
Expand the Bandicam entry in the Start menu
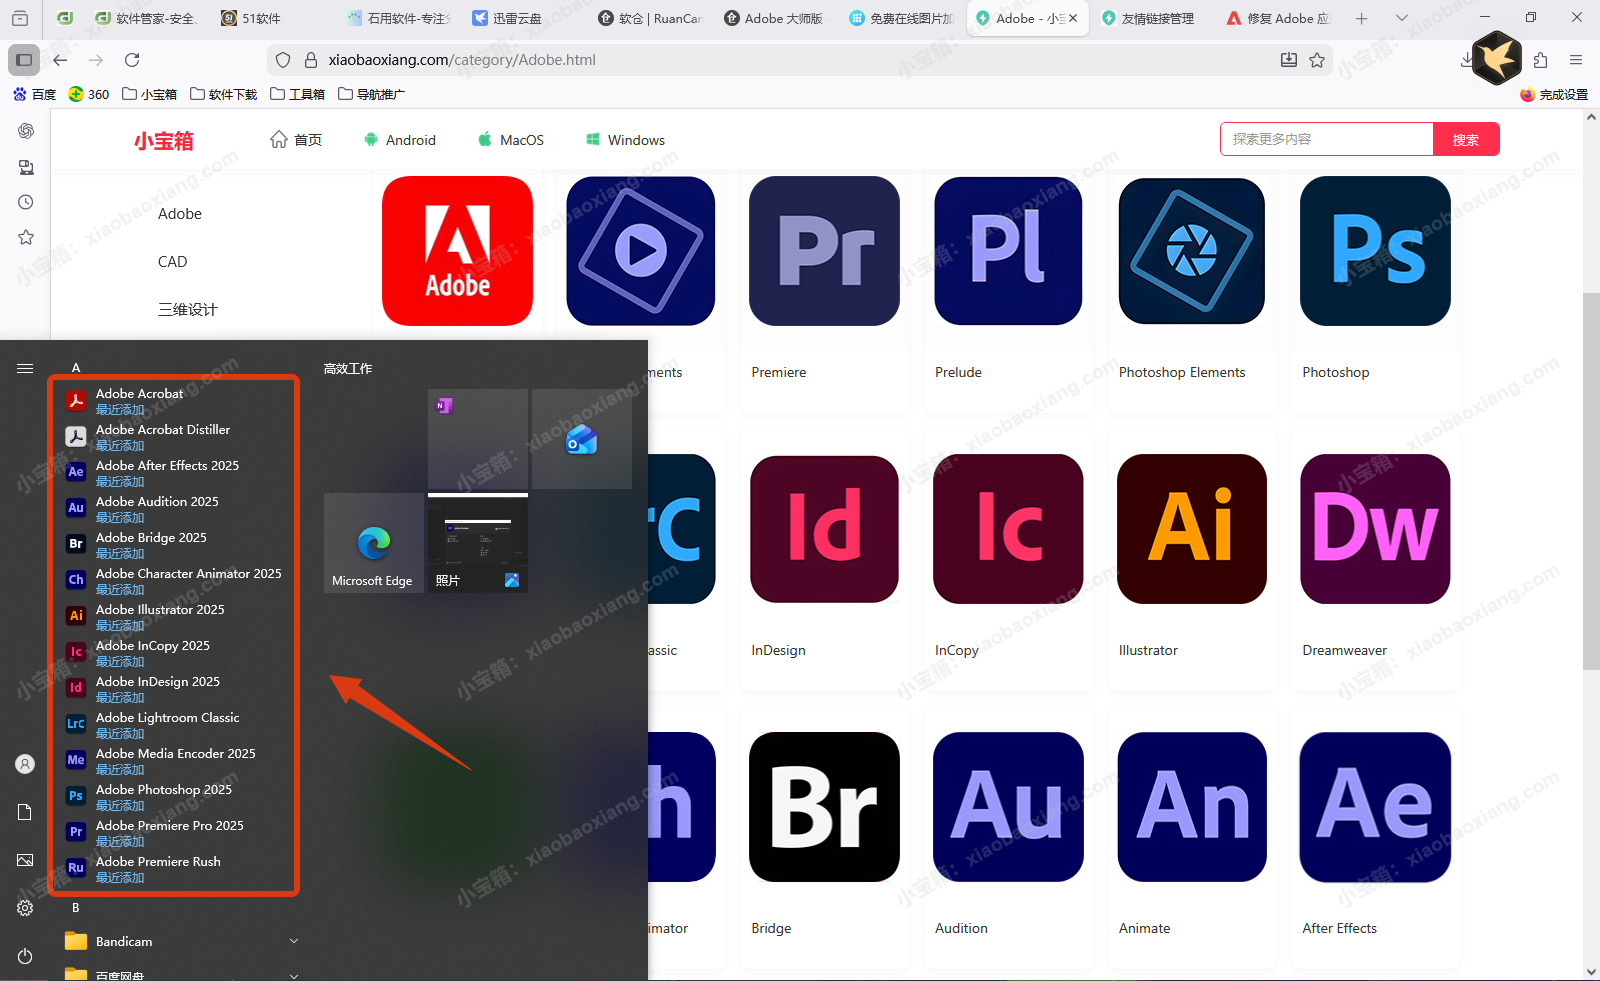[x=293, y=940]
